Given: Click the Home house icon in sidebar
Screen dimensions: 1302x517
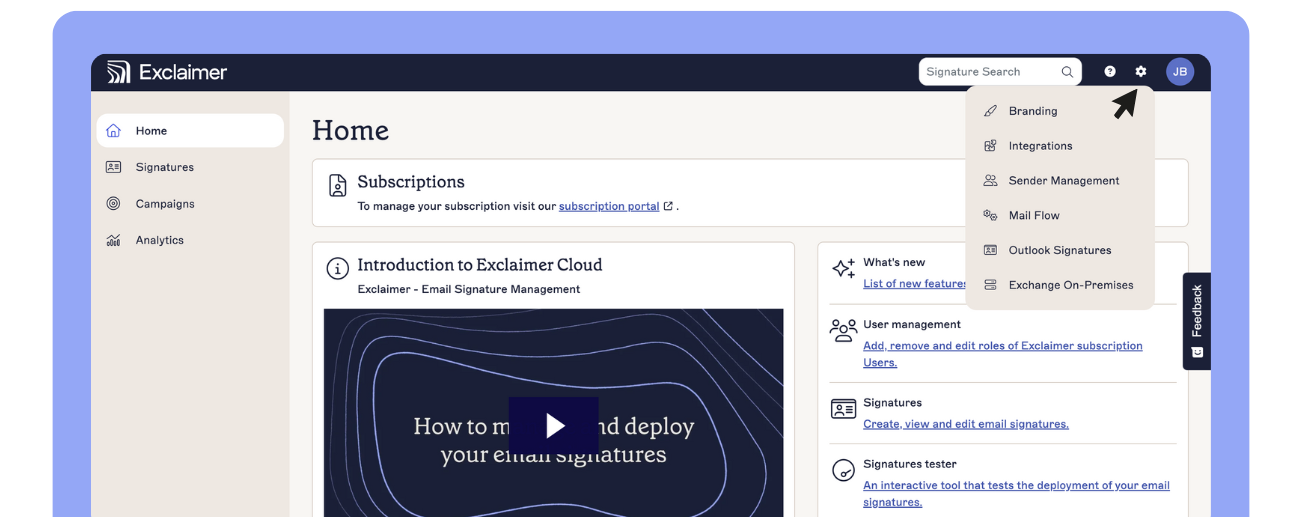Looking at the screenshot, I should coord(113,131).
